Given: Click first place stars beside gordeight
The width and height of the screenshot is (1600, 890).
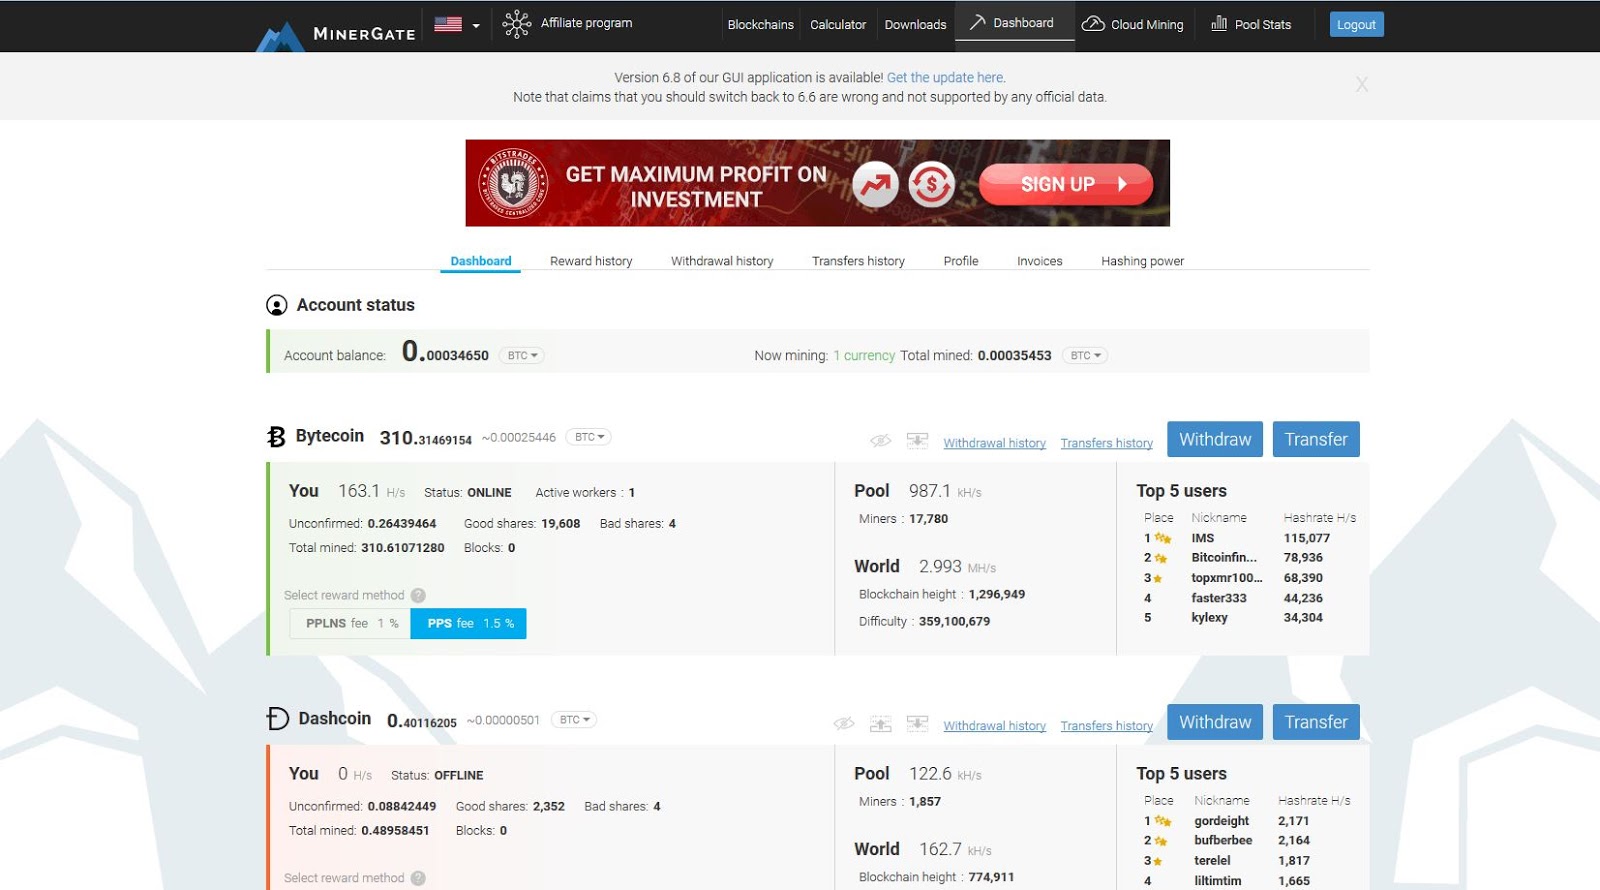Looking at the screenshot, I should point(1163,821).
